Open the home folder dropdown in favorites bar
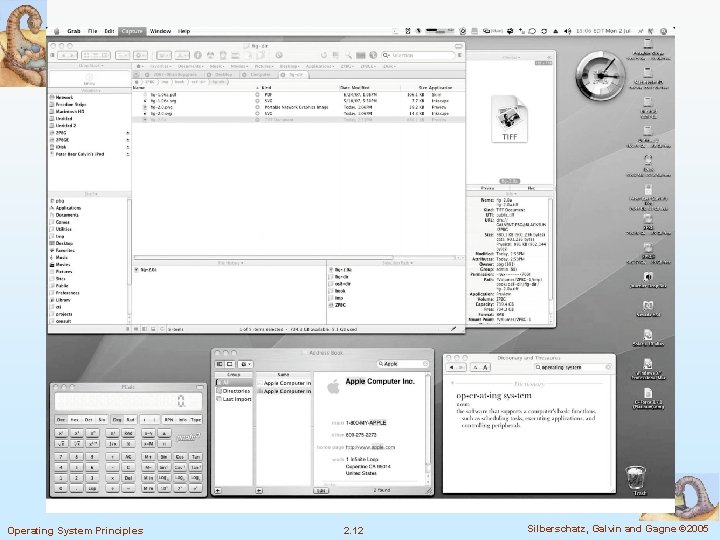The height and width of the screenshot is (540, 720). pos(140,67)
